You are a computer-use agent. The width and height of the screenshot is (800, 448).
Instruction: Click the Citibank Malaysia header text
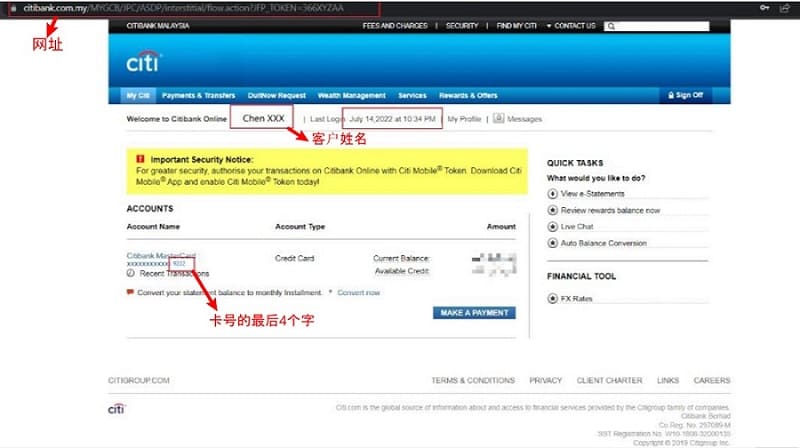click(x=158, y=26)
